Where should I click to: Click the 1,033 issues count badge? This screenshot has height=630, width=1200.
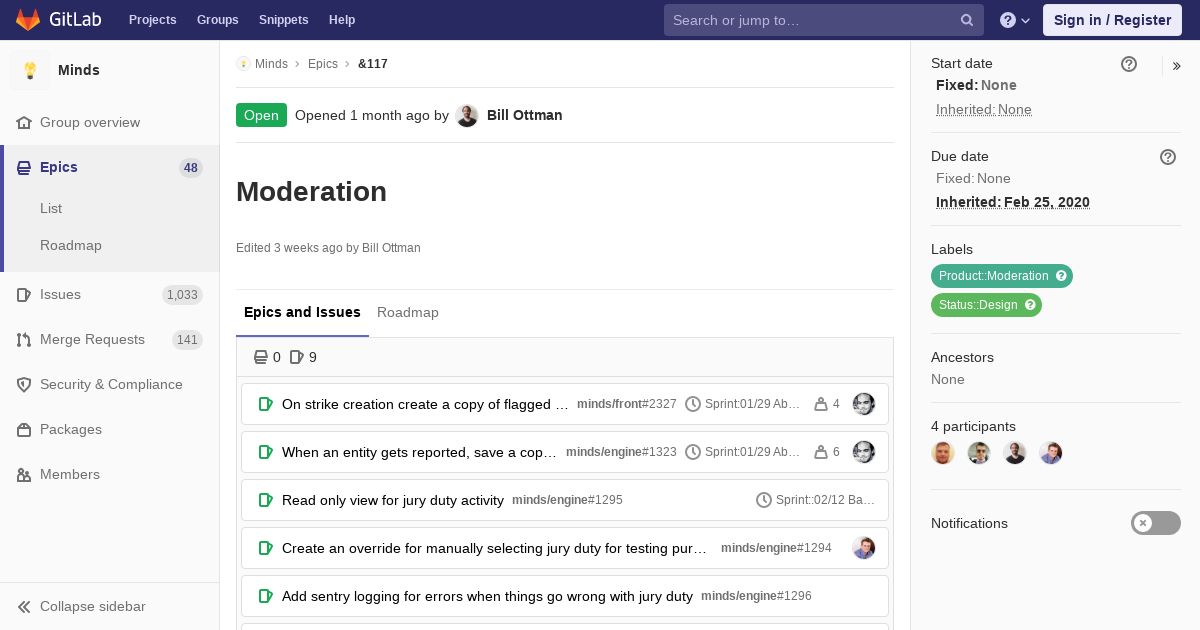[182, 295]
